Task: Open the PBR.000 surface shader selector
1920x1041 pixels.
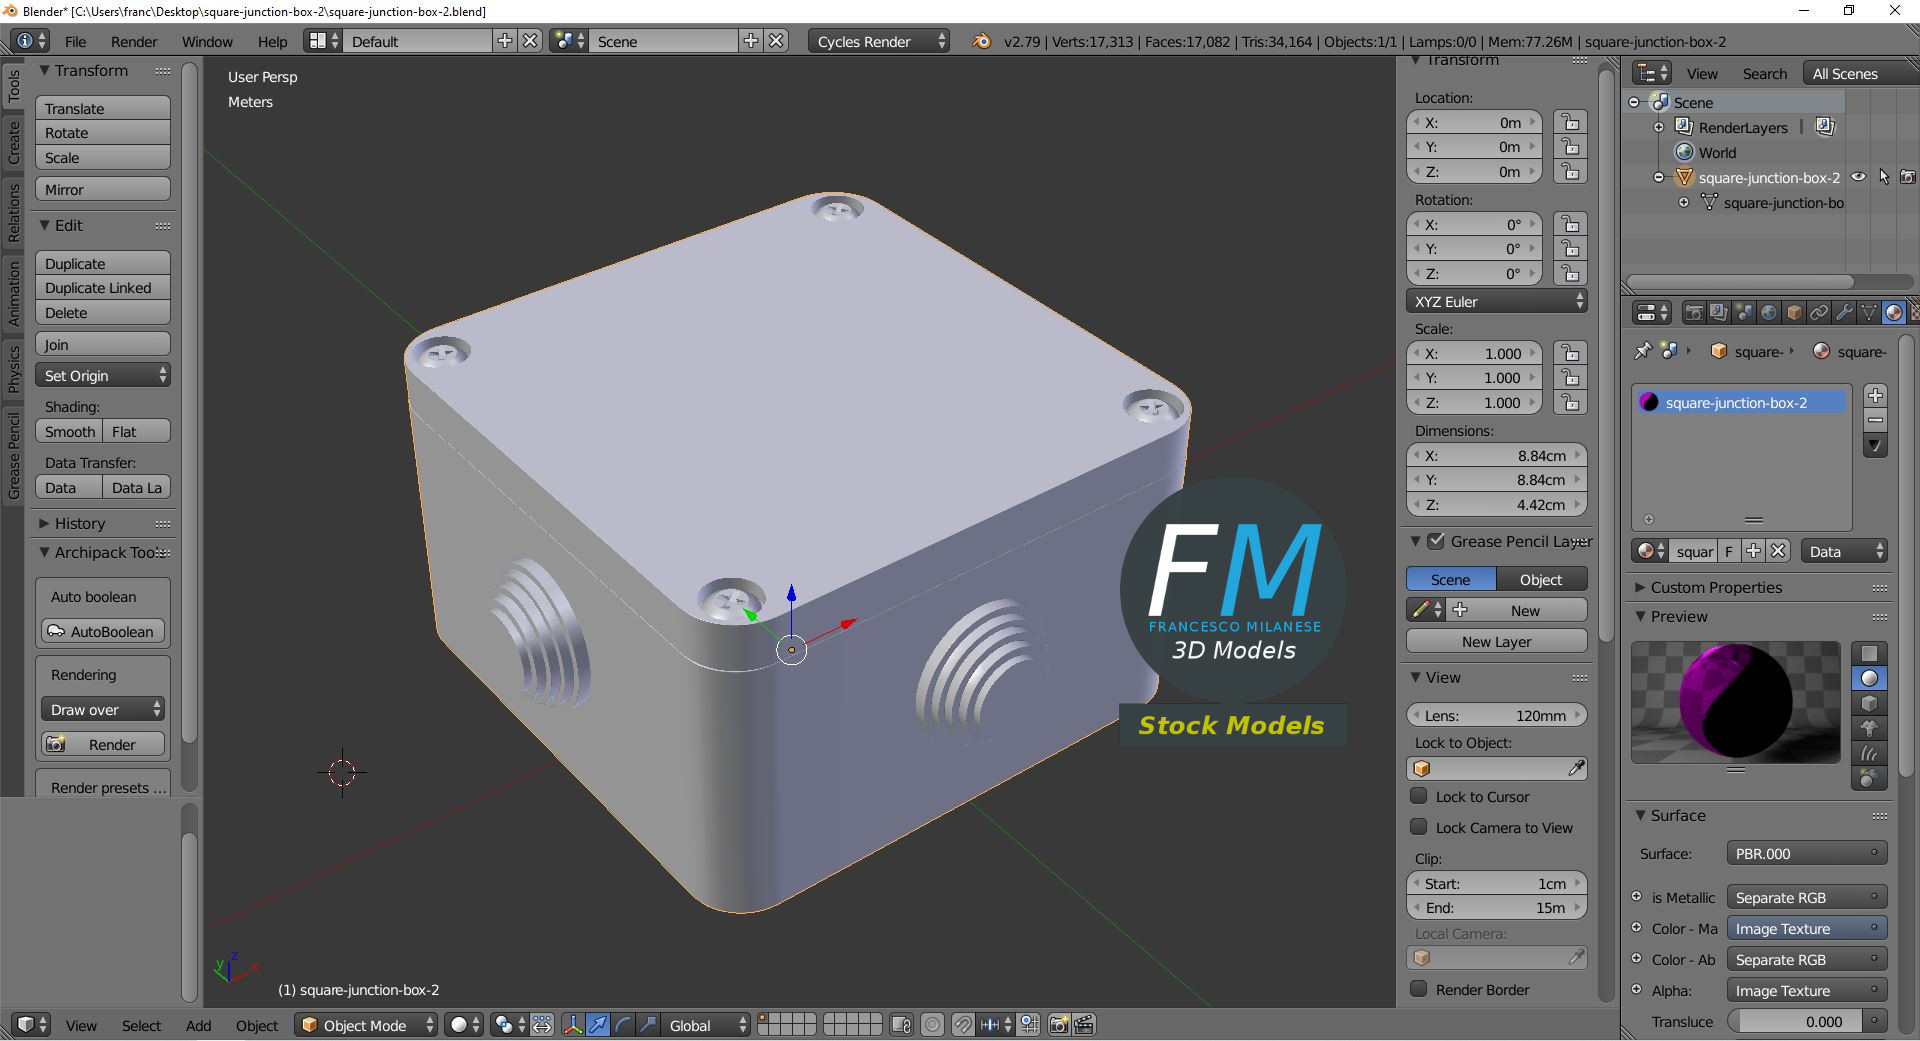Action: [x=1805, y=853]
